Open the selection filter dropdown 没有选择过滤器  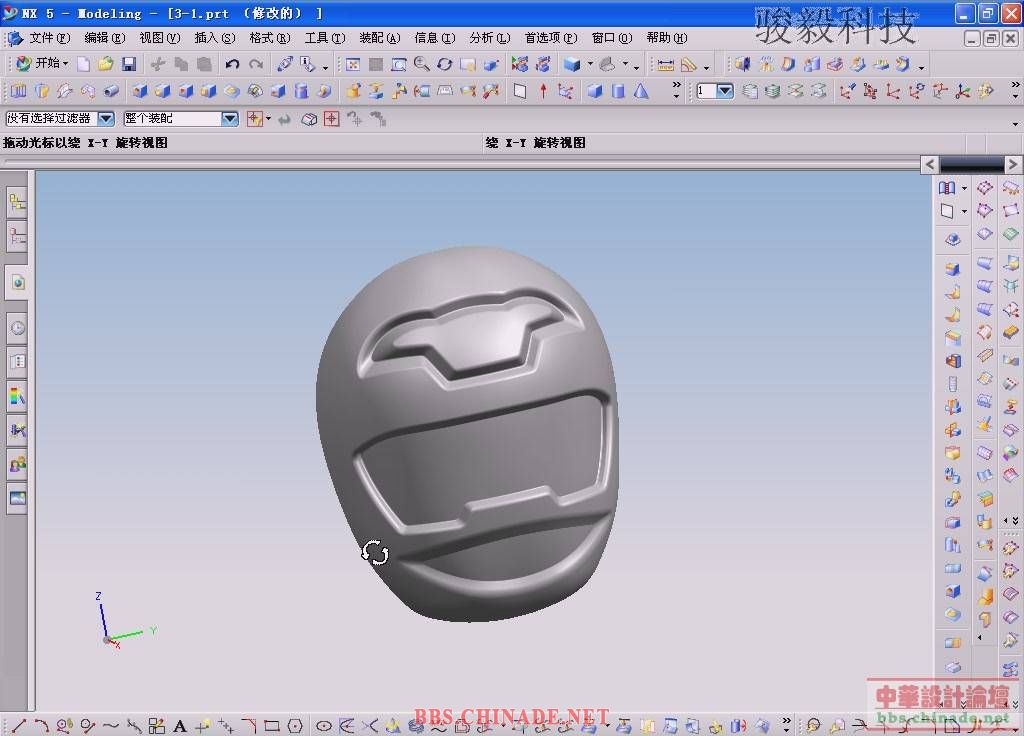[105, 119]
